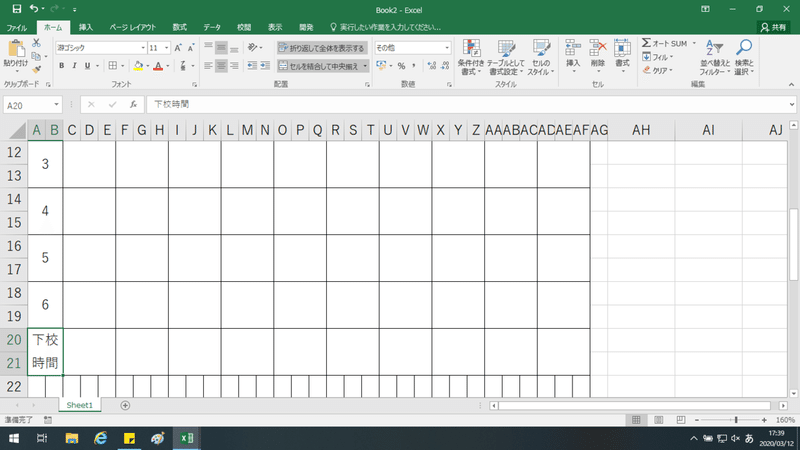Add a new sheet

coord(125,405)
